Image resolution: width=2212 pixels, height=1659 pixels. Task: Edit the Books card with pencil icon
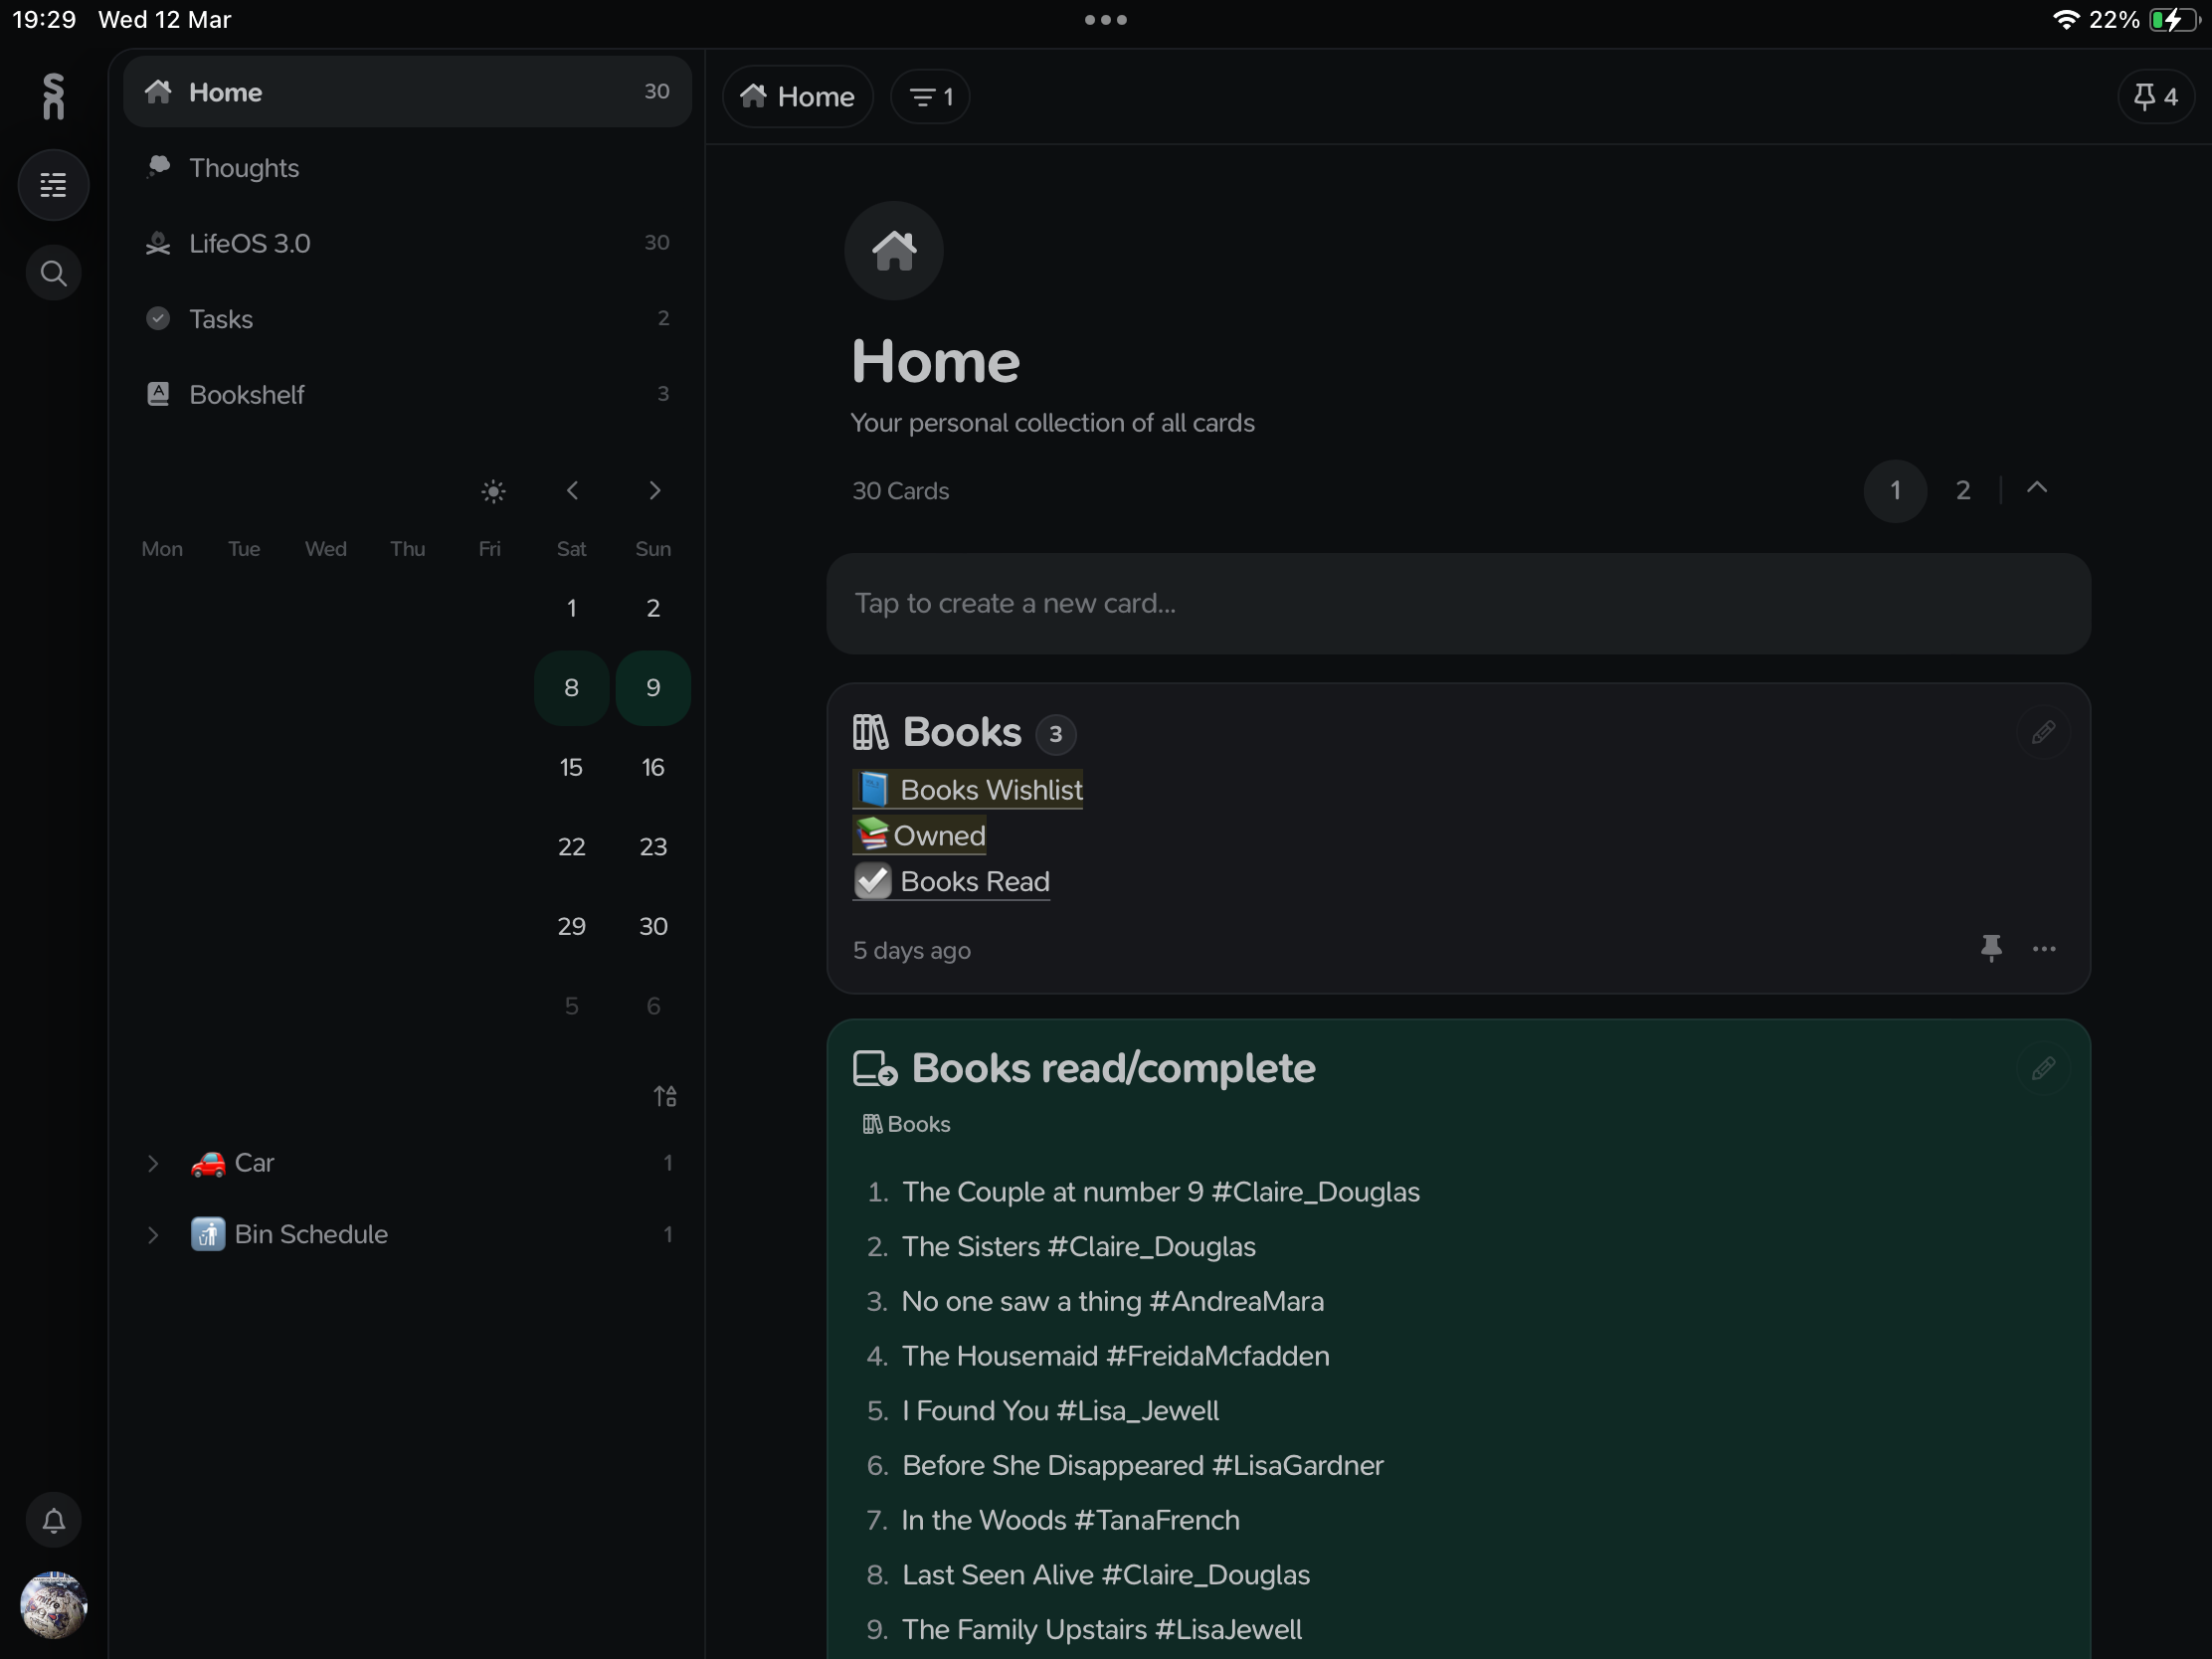point(2043,733)
